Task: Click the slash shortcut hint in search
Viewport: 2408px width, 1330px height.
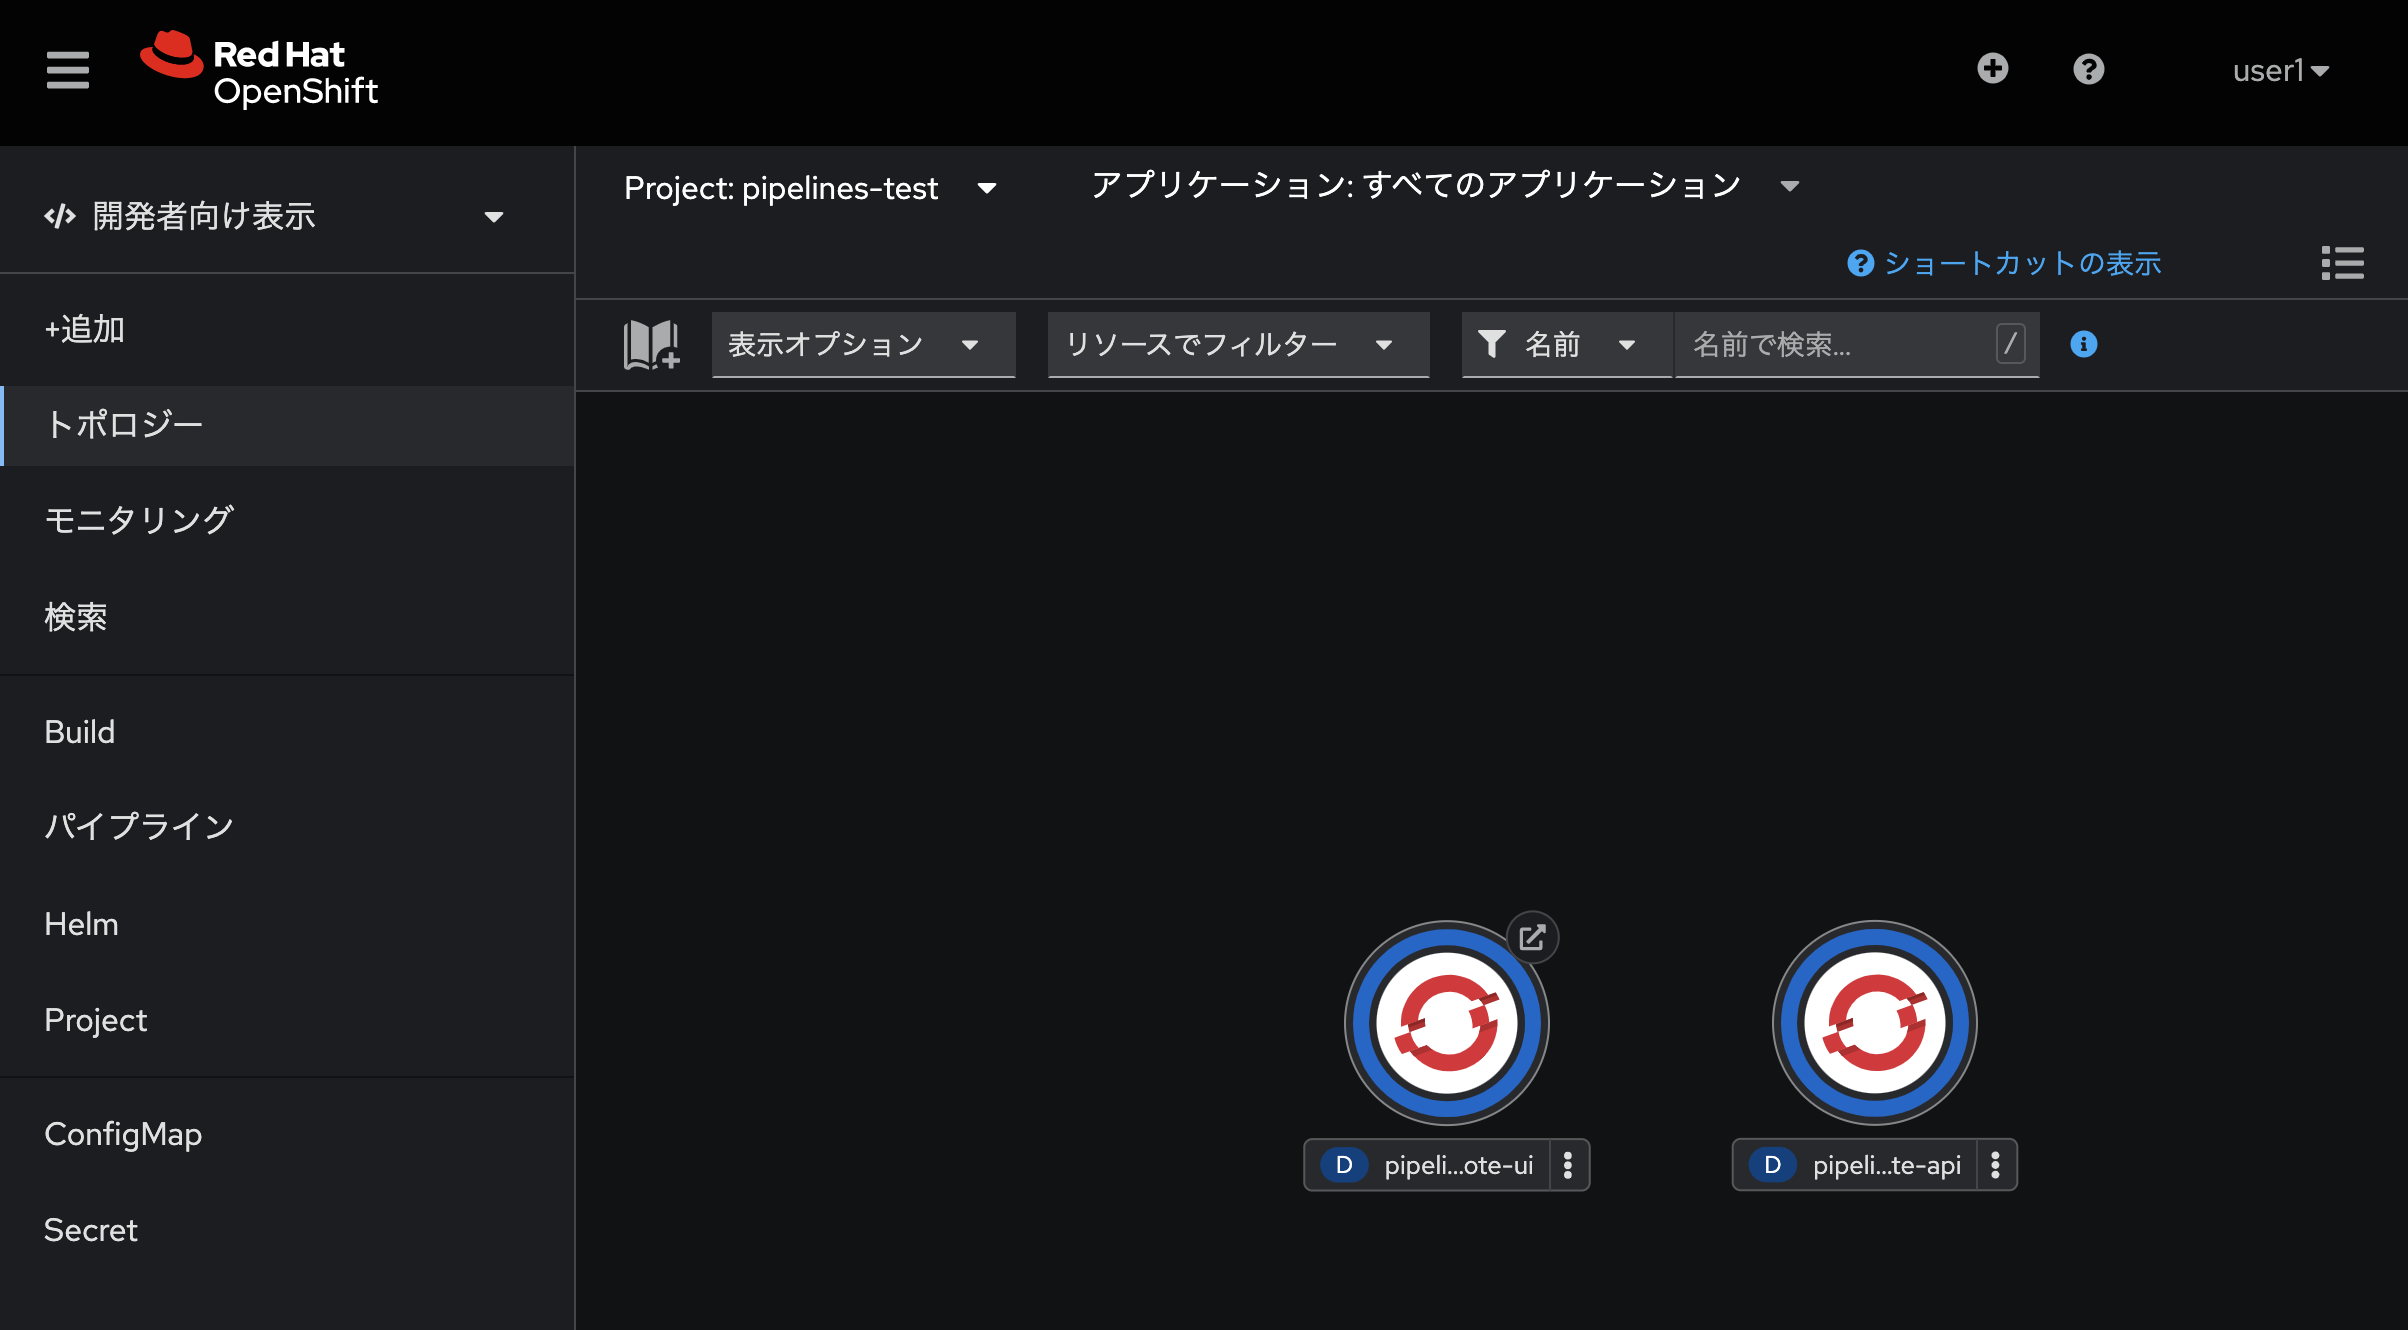Action: click(x=2010, y=344)
